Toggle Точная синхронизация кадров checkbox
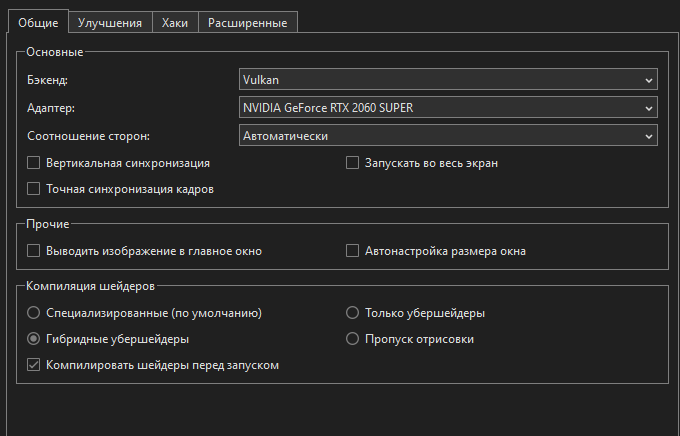The image size is (680, 436). (x=34, y=188)
